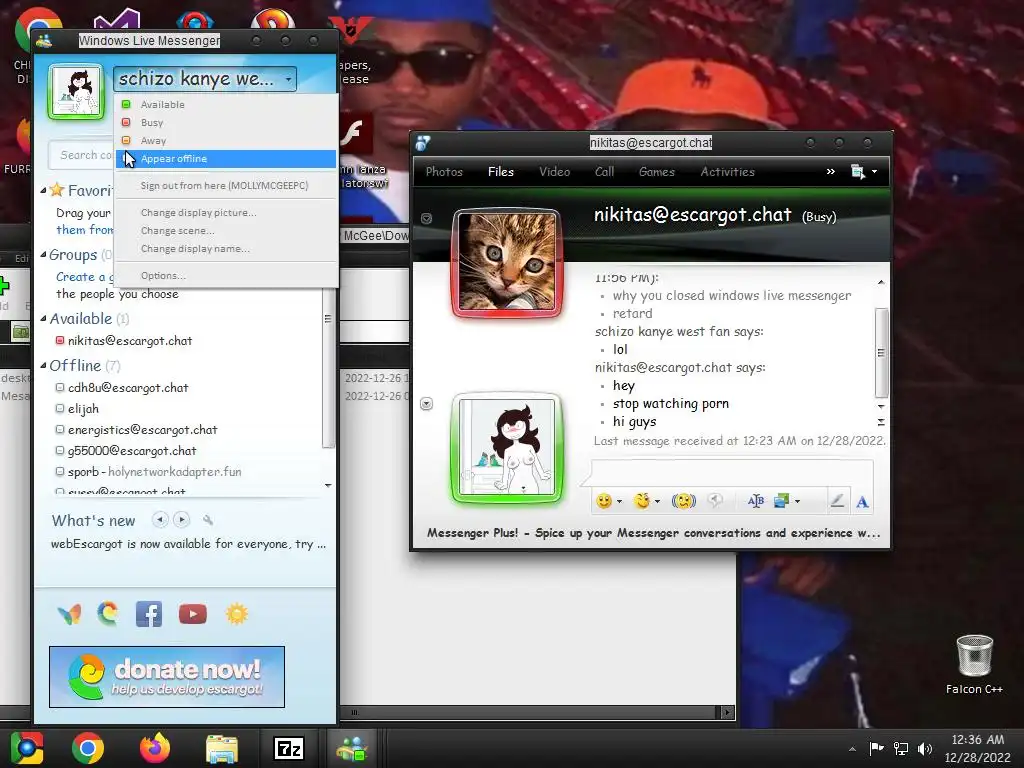
Task: Open What's new settings wrench icon
Action: 208,520
